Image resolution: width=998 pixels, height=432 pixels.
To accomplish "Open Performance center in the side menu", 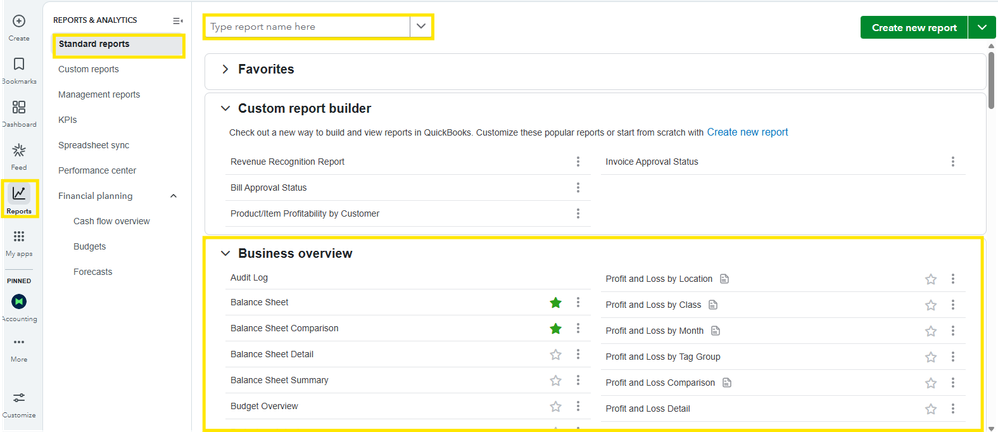I will pos(97,171).
